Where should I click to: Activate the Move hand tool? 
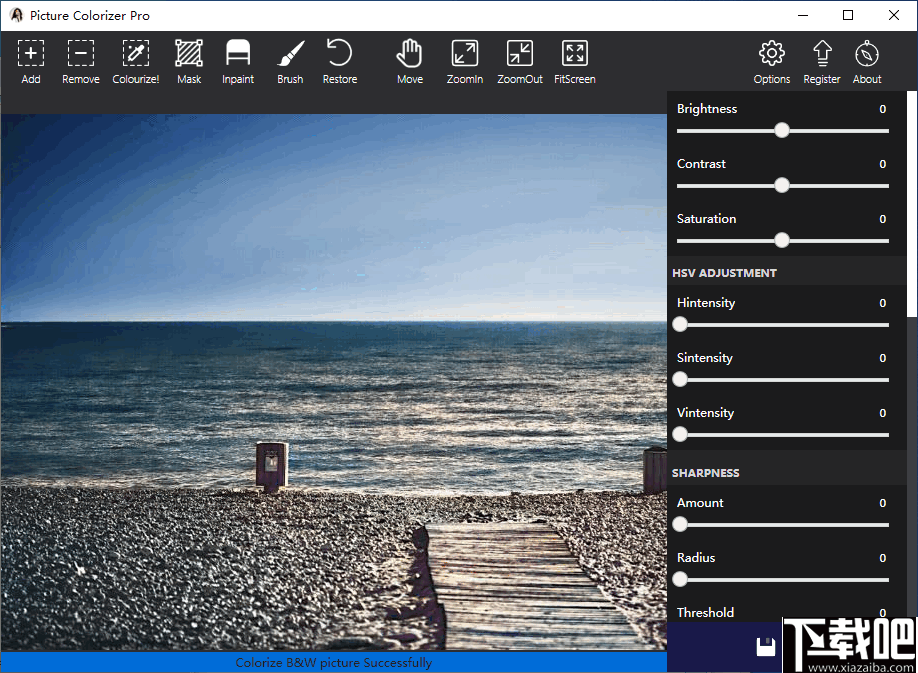coord(409,60)
